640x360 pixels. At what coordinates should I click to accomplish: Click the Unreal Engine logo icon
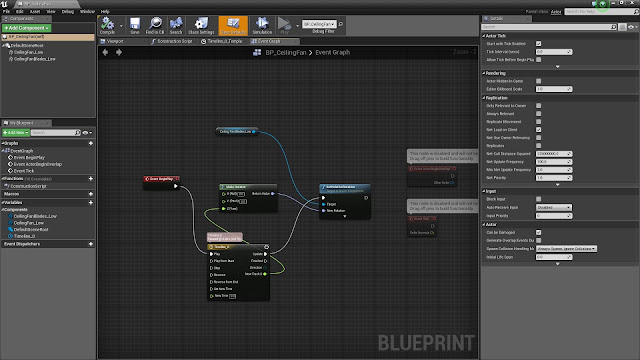click(x=4, y=4)
